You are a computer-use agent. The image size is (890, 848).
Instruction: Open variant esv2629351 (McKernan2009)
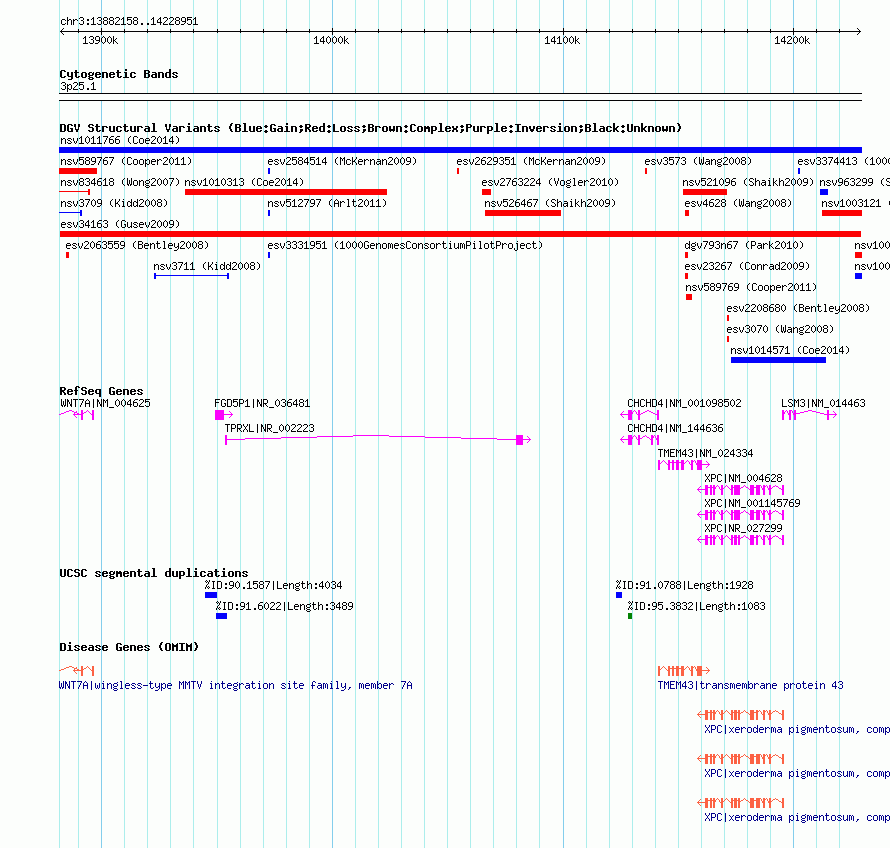pyautogui.click(x=531, y=161)
